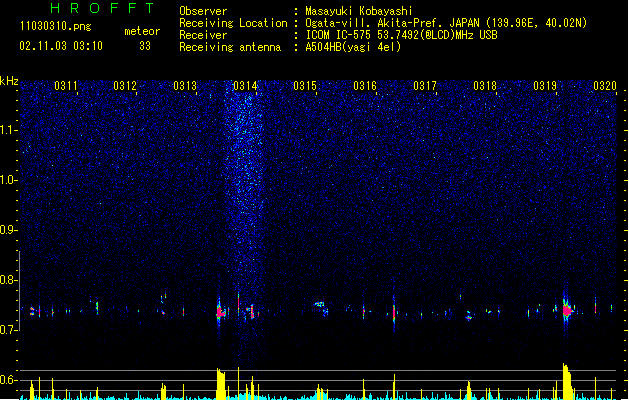Click the 1.1 kHz axis label
Image resolution: width=629 pixels, height=400 pixels.
(9, 130)
